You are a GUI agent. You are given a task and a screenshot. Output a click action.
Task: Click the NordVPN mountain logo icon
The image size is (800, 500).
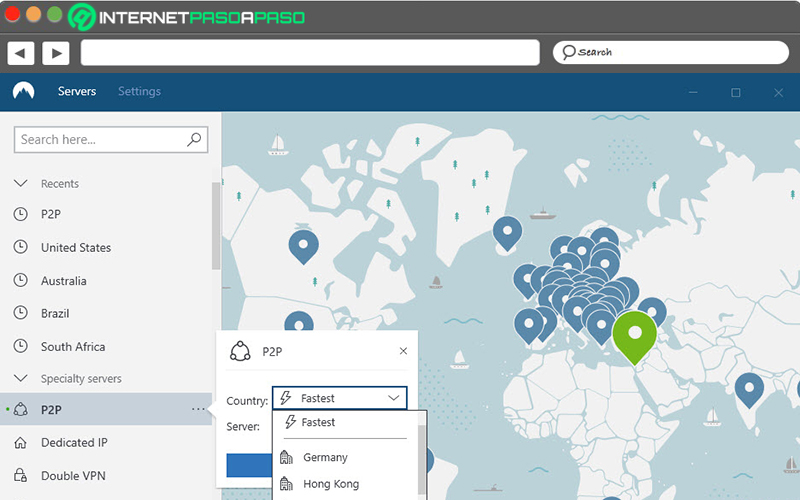click(23, 91)
